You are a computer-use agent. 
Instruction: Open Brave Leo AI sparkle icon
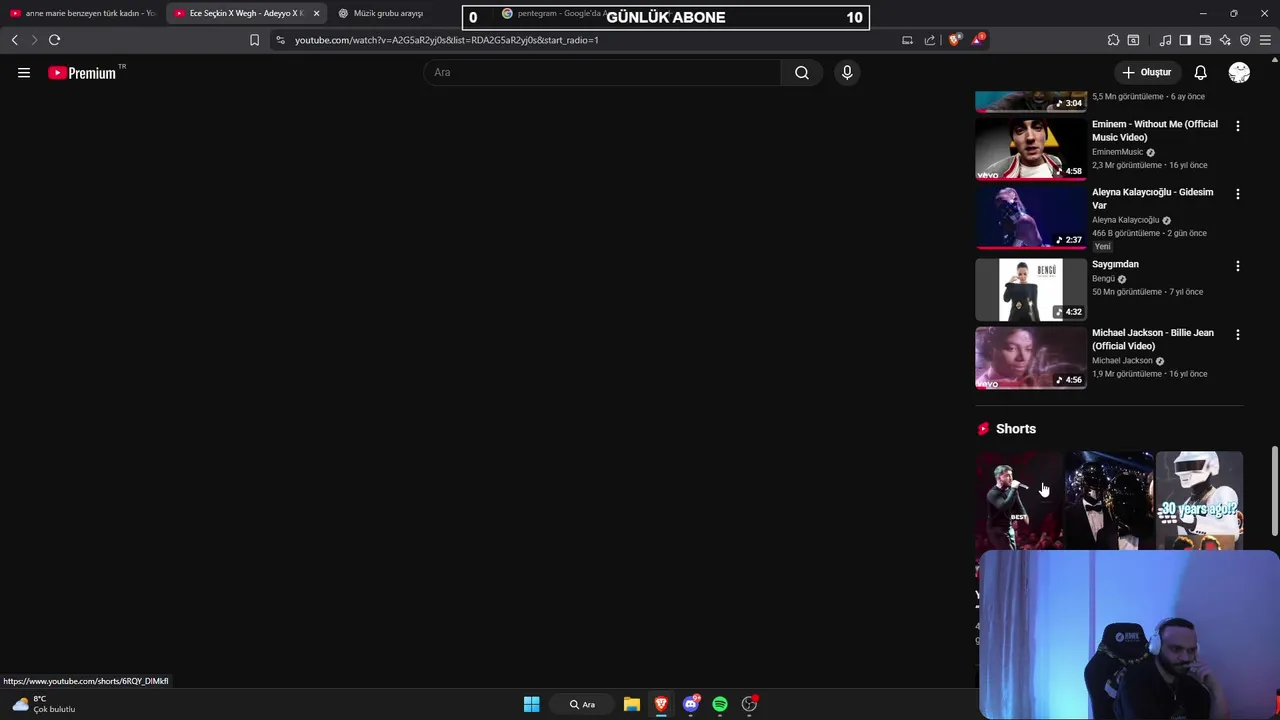tap(1225, 40)
